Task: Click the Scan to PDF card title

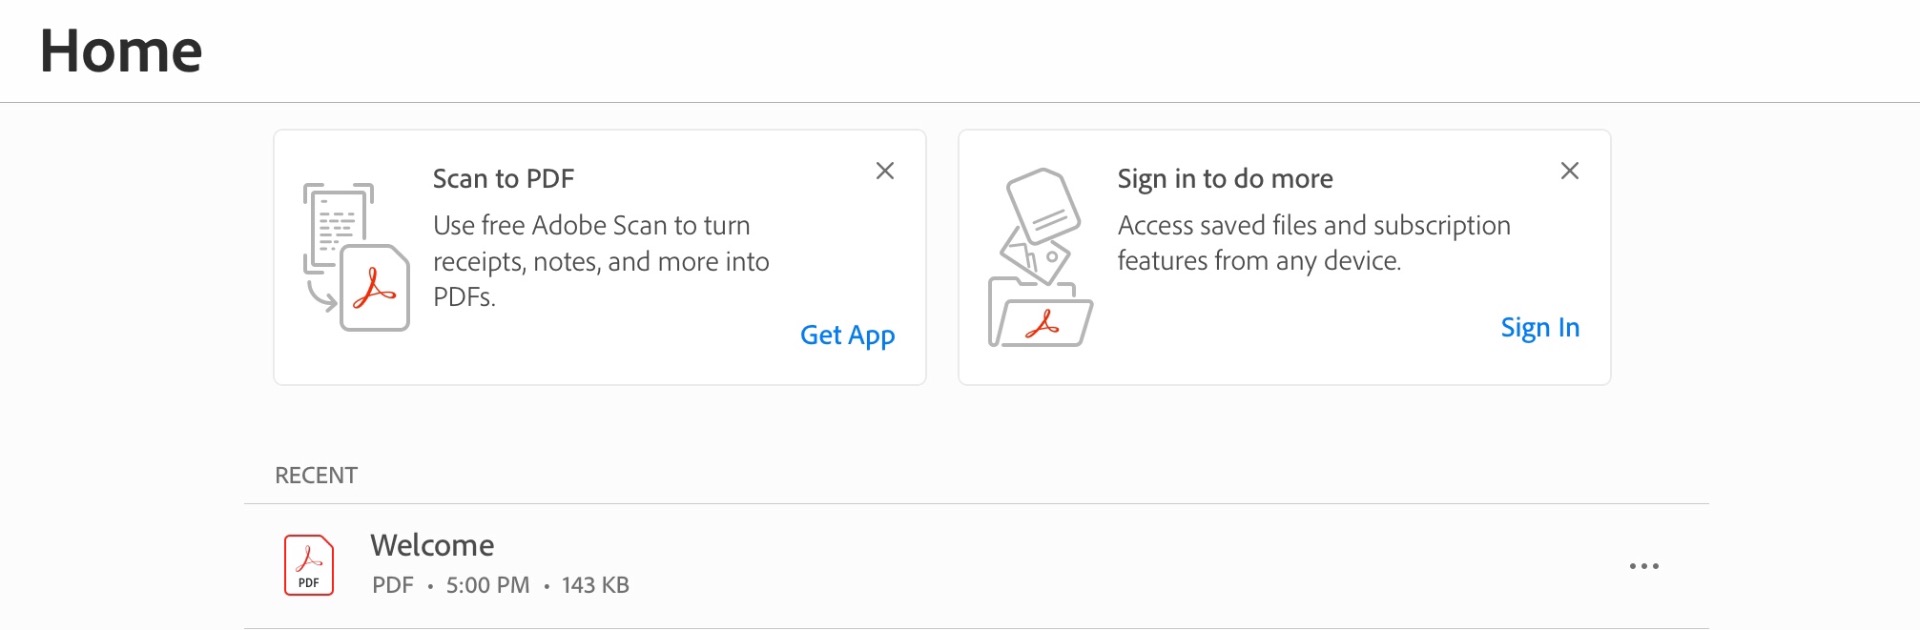Action: click(x=503, y=179)
